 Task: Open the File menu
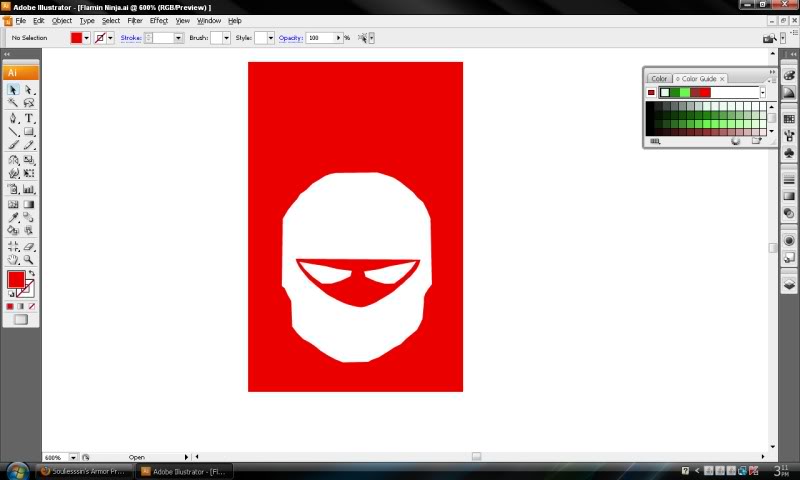point(20,21)
